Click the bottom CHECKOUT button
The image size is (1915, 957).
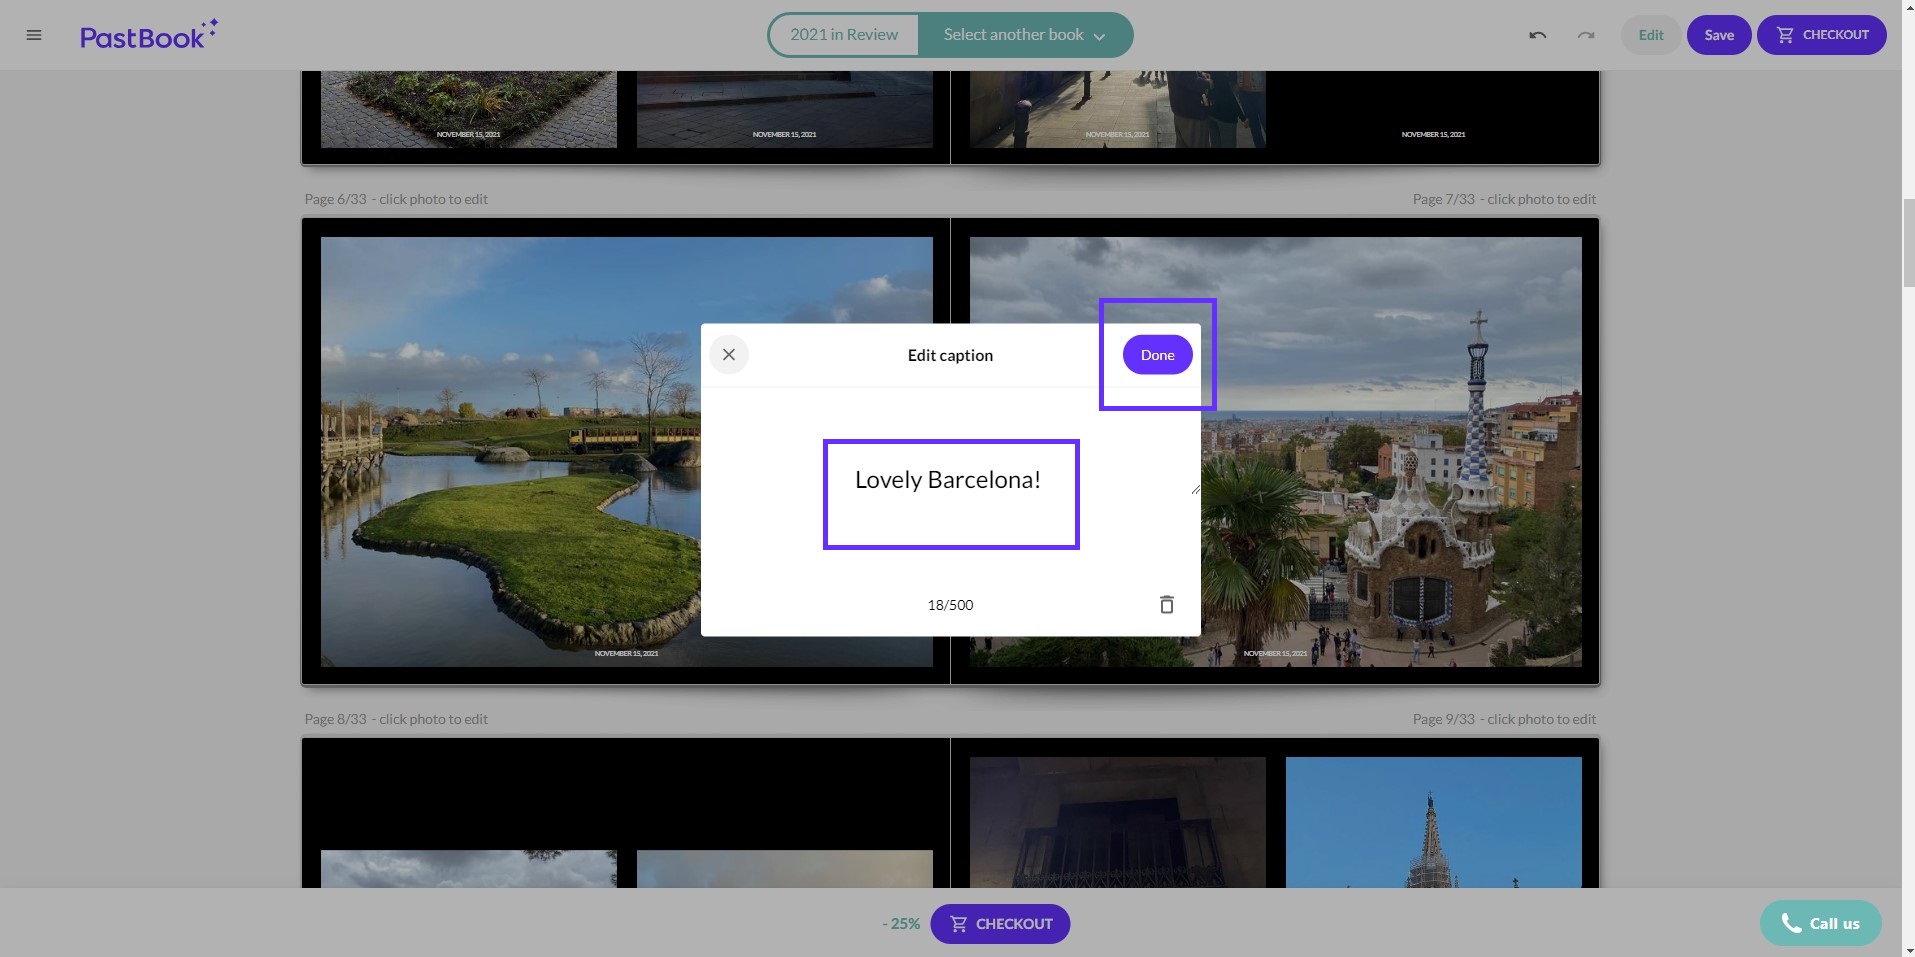[x=1000, y=923]
